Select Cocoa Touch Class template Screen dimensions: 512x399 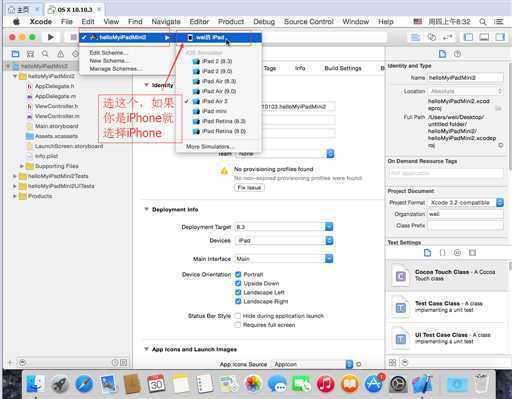pos(448,275)
